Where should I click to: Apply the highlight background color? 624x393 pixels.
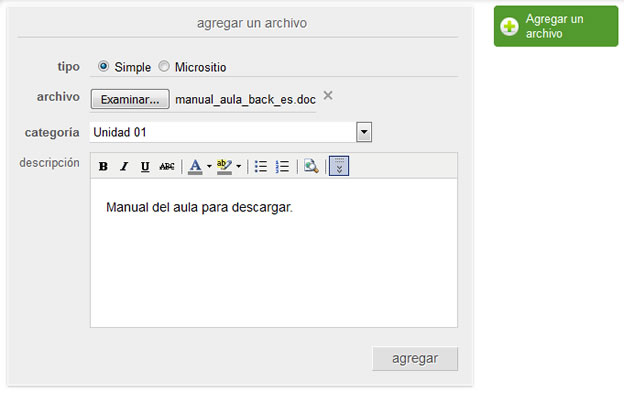point(224,166)
